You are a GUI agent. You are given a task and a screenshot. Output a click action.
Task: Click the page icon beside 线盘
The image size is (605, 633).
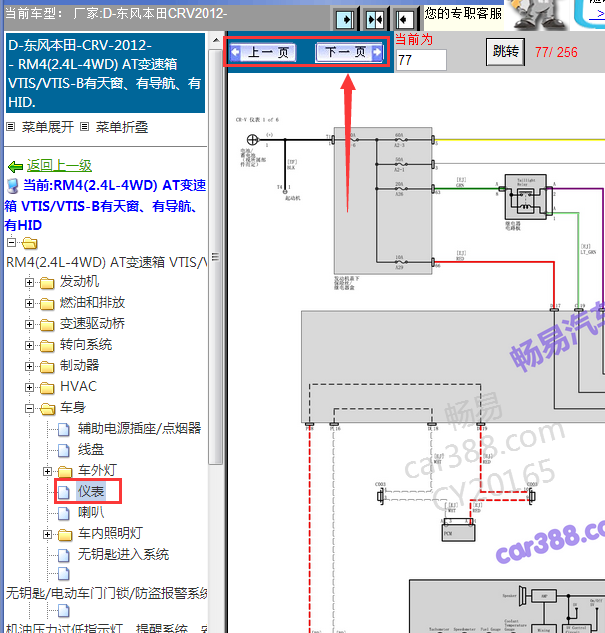point(64,451)
